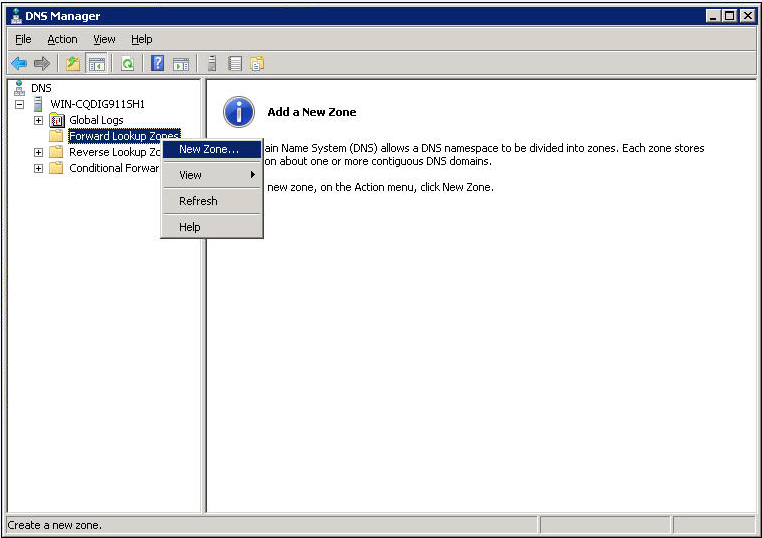Image resolution: width=762 pixels, height=538 pixels.
Task: Open the Action menu
Action: (62, 39)
